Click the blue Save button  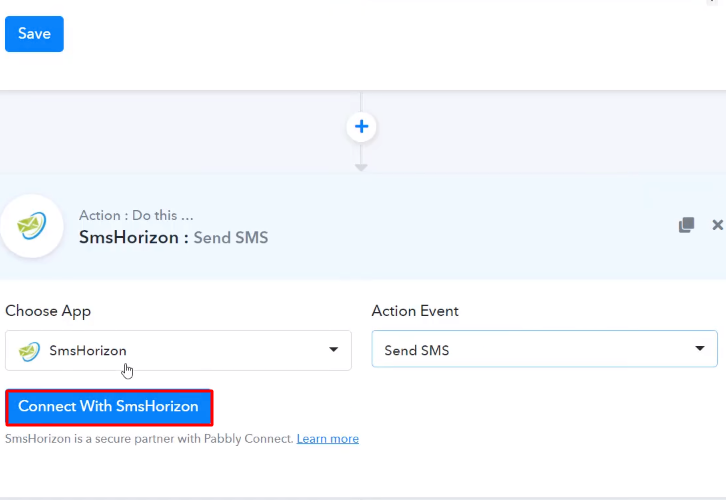(x=34, y=34)
